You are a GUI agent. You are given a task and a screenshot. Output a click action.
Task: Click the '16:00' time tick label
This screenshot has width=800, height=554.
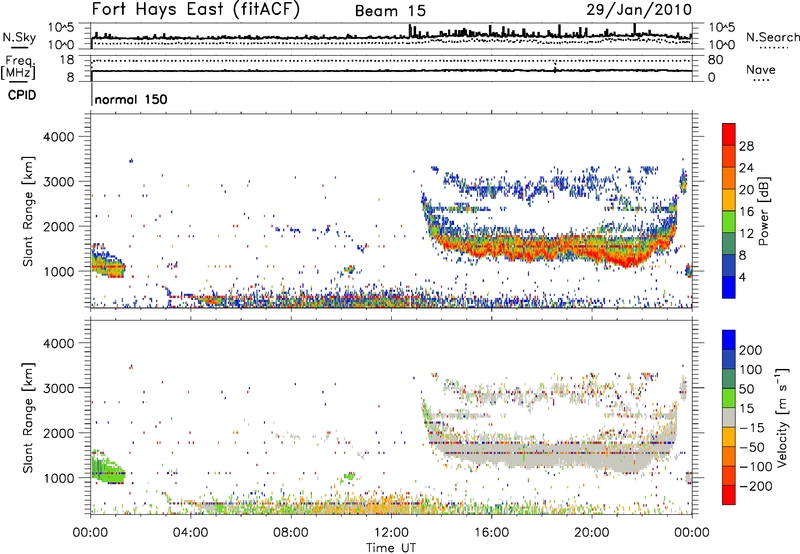491,533
